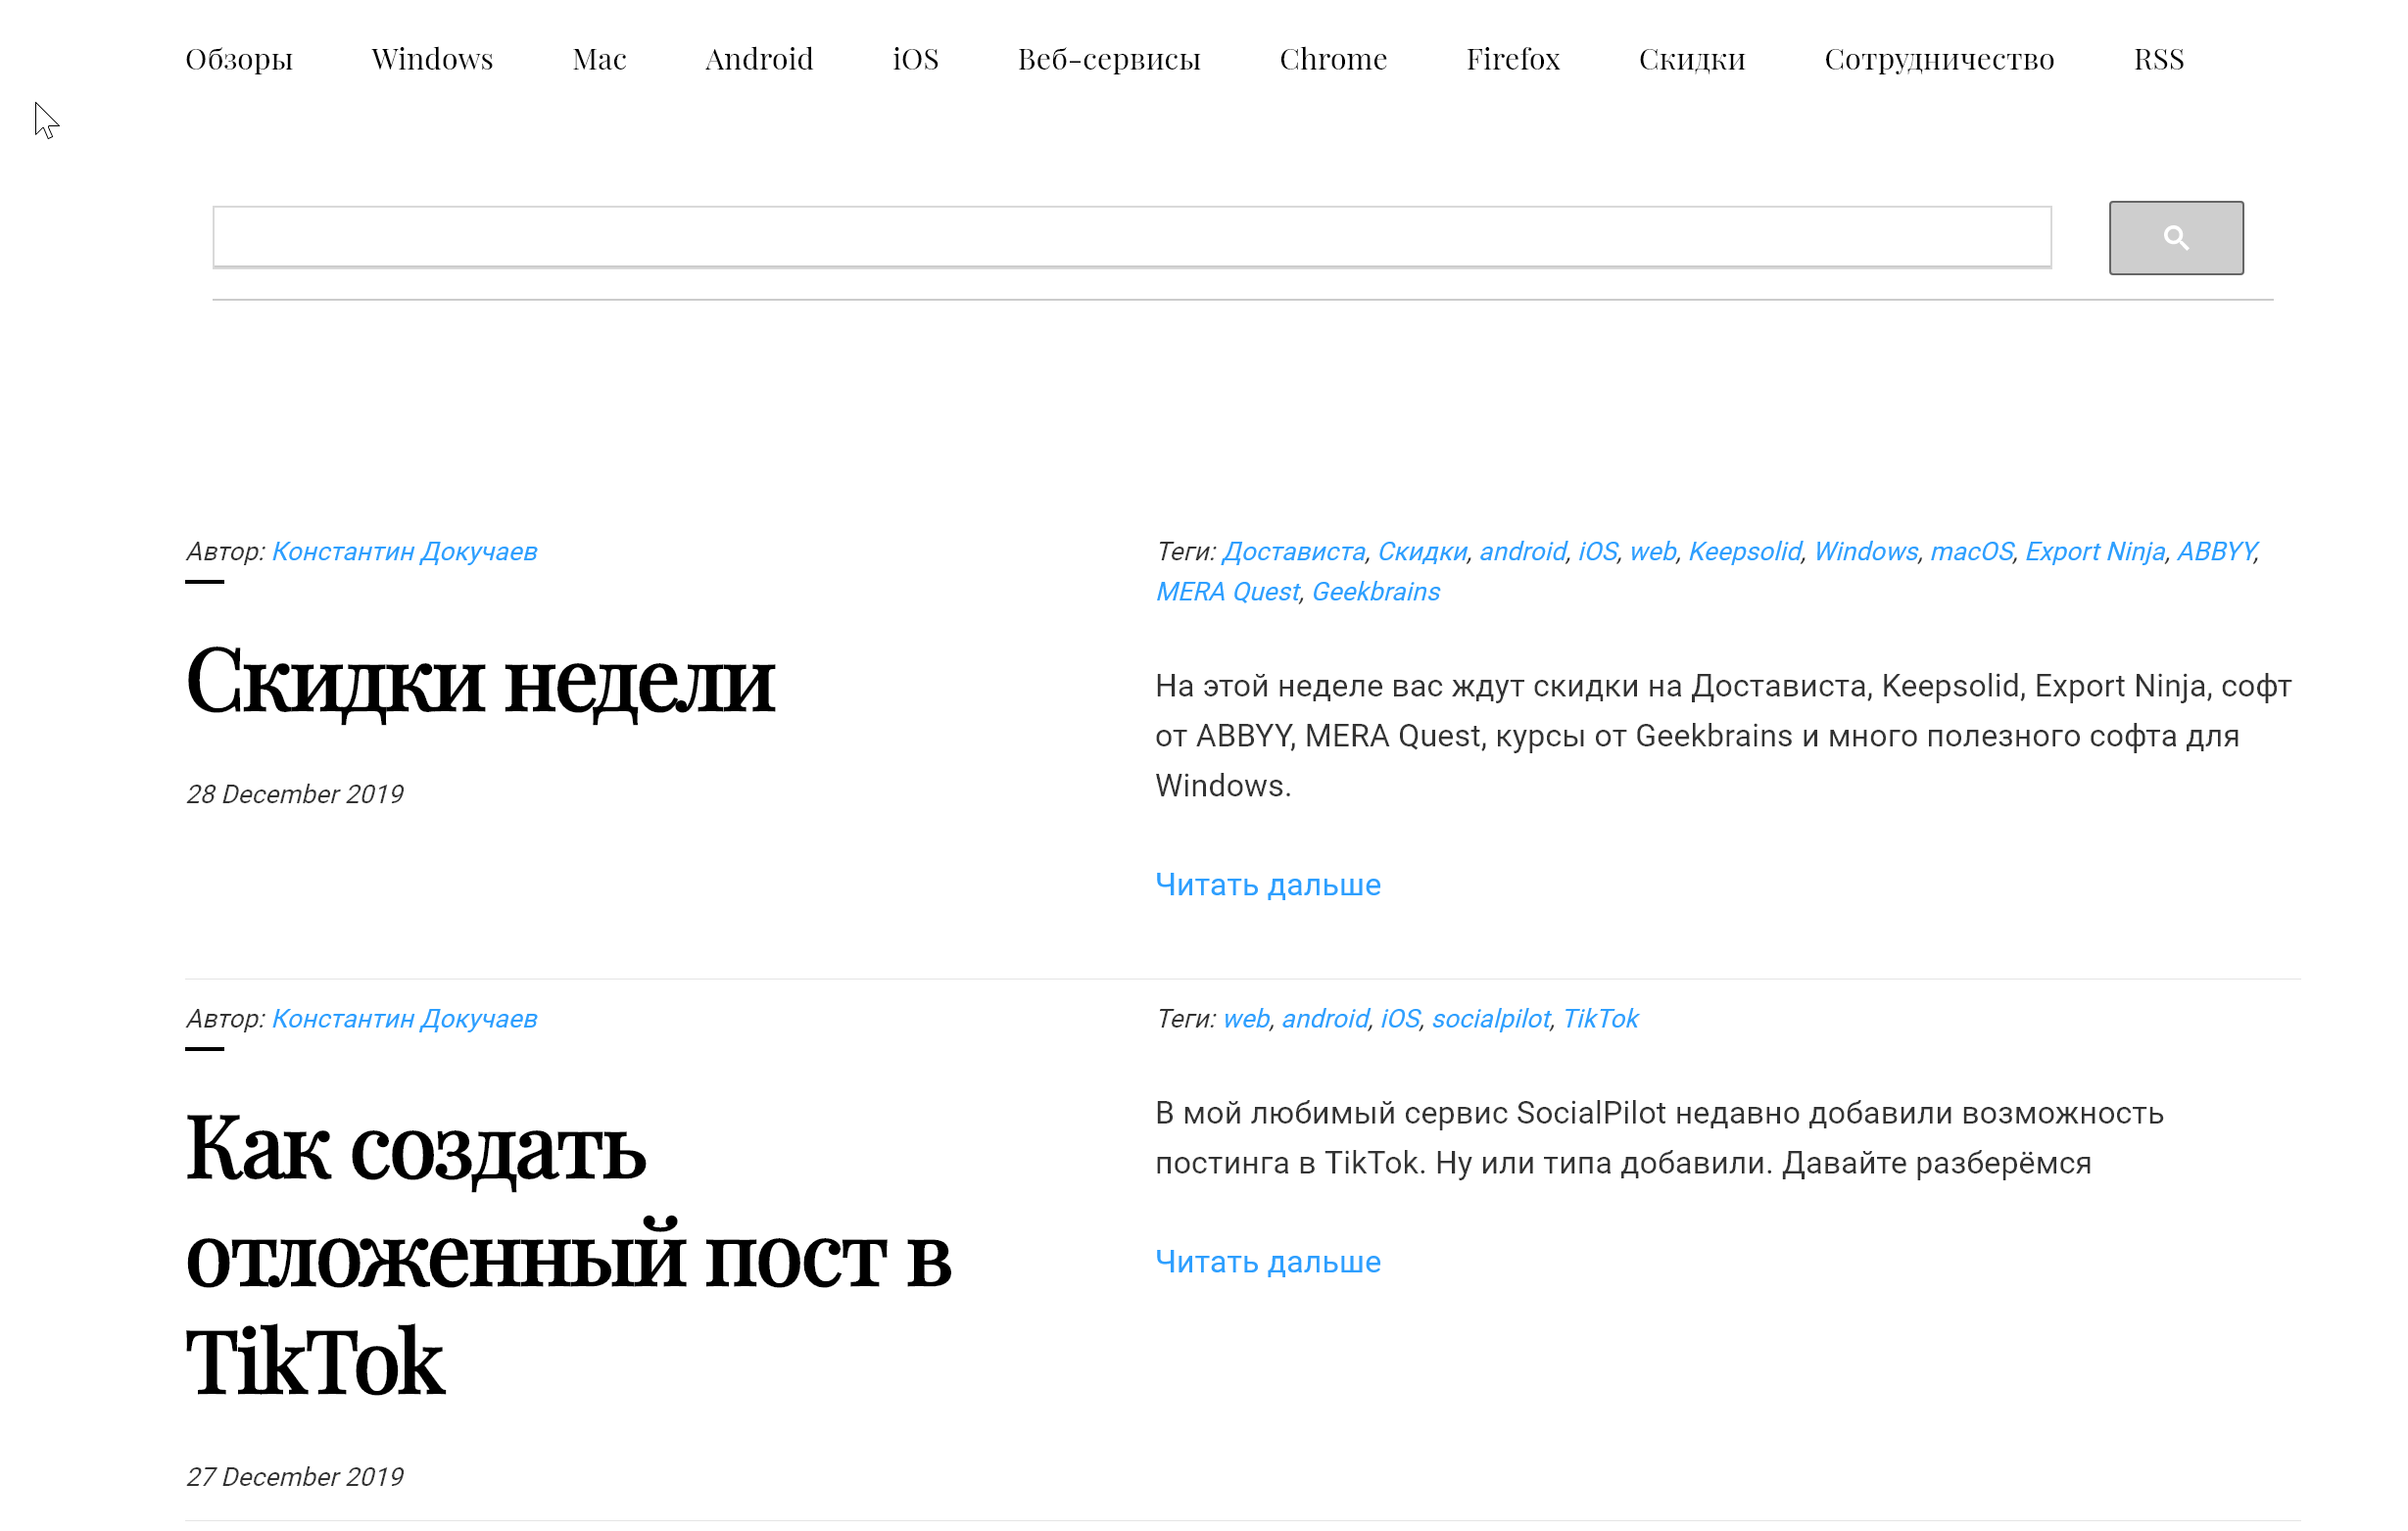The width and height of the screenshot is (2408, 1531).
Task: Focus the search text field
Action: pyautogui.click(x=1131, y=237)
